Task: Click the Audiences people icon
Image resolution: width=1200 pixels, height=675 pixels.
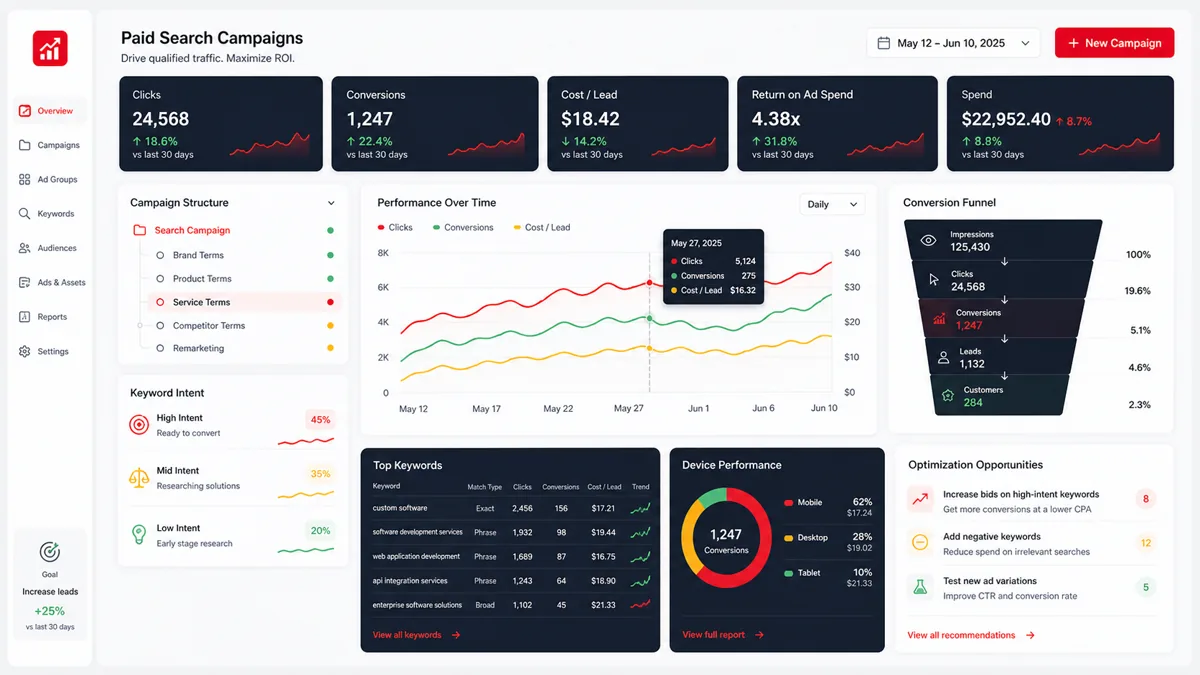Action: pyautogui.click(x=25, y=248)
